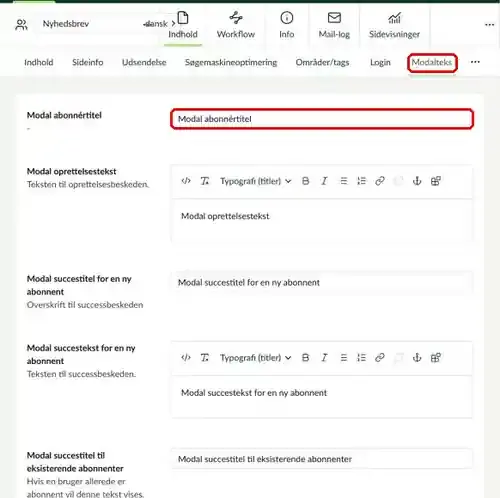Screen dimensions: 500x498
Task: Switch to the Indhold sub-tab
Action: [39, 62]
